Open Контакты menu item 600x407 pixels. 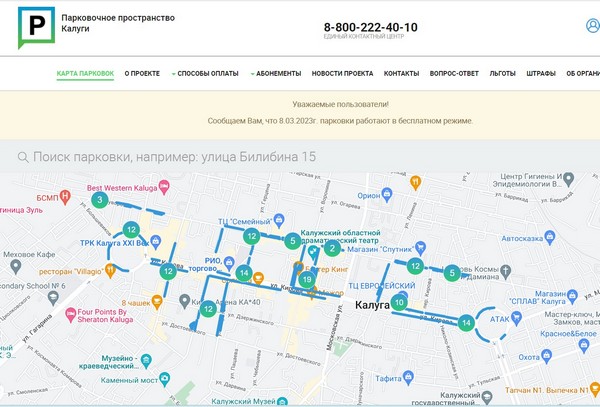coord(401,73)
